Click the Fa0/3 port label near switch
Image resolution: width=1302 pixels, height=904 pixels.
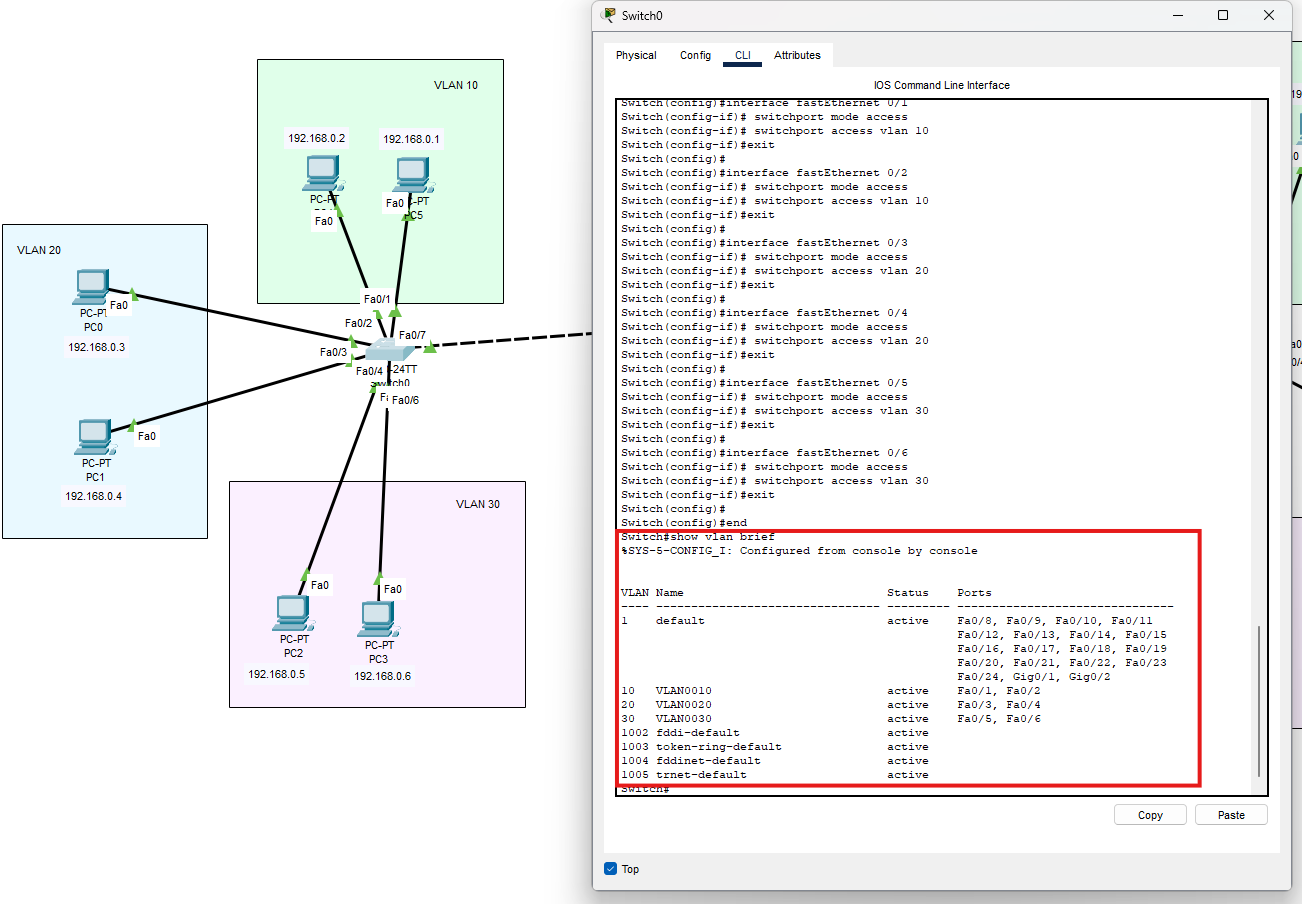[334, 352]
